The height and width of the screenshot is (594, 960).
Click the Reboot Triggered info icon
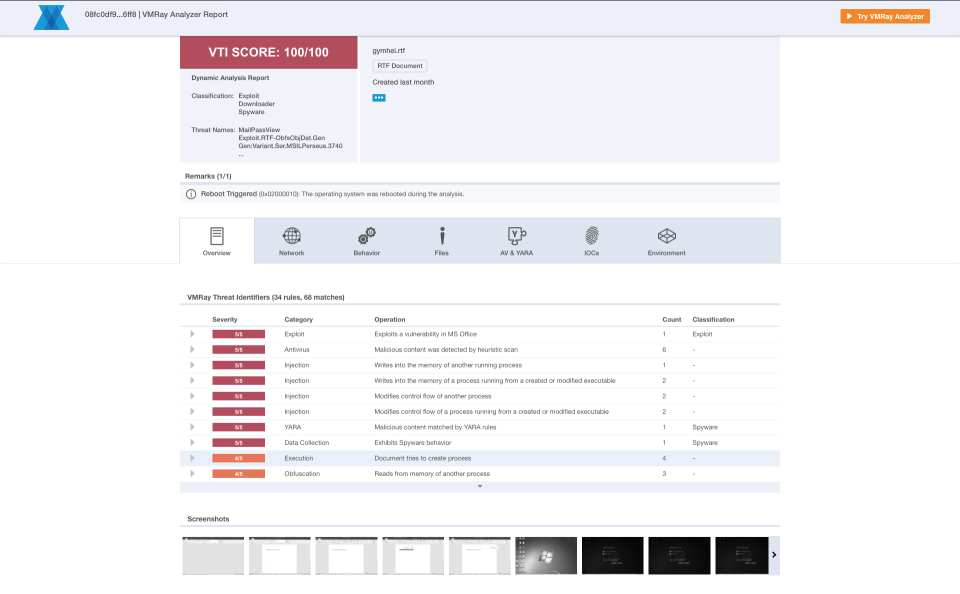point(189,194)
